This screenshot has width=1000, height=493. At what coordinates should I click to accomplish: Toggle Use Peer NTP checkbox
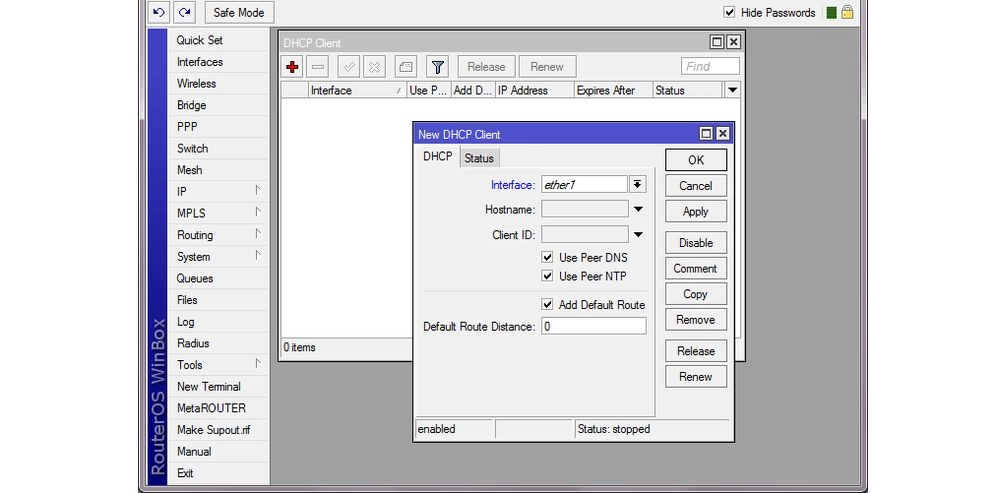point(547,276)
